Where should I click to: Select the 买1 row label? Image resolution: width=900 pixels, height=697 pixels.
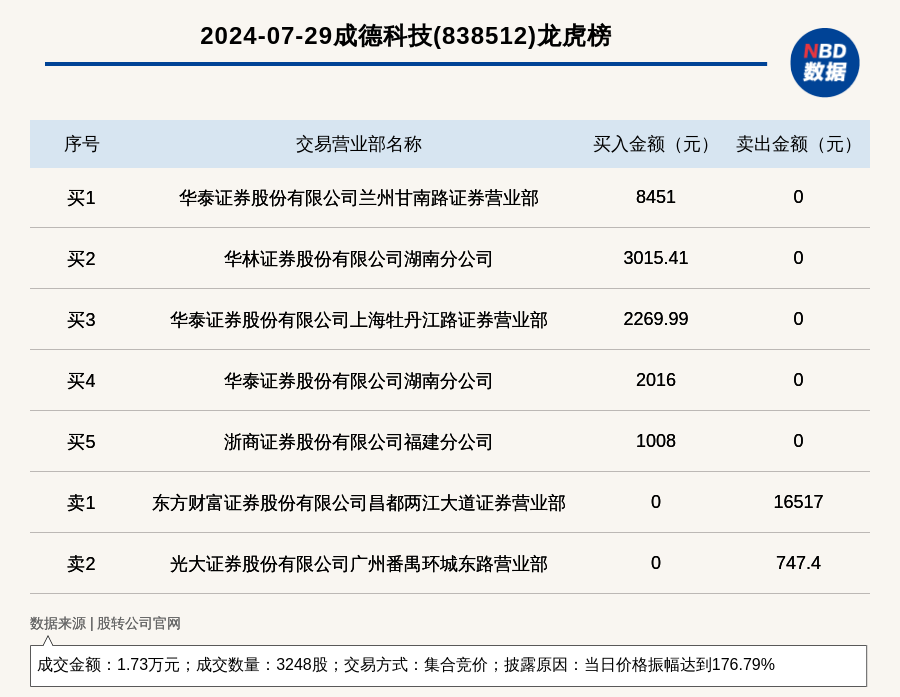click(82, 198)
